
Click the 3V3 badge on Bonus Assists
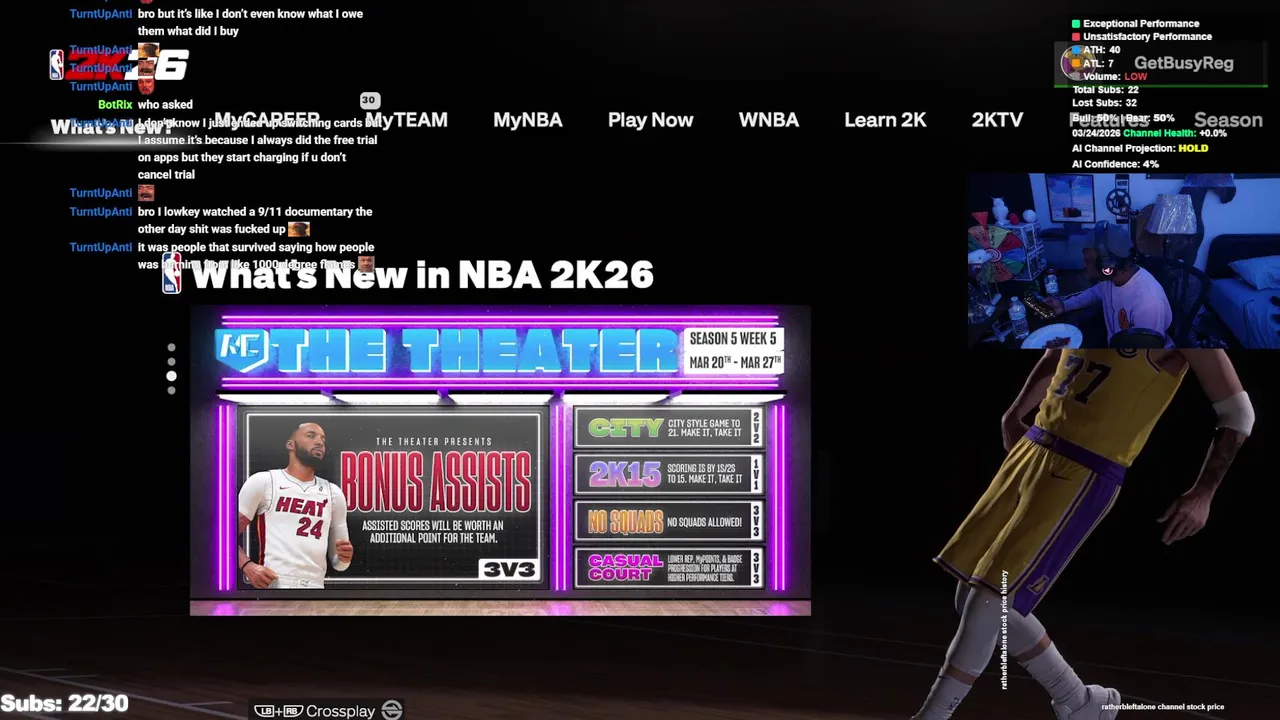(x=510, y=569)
